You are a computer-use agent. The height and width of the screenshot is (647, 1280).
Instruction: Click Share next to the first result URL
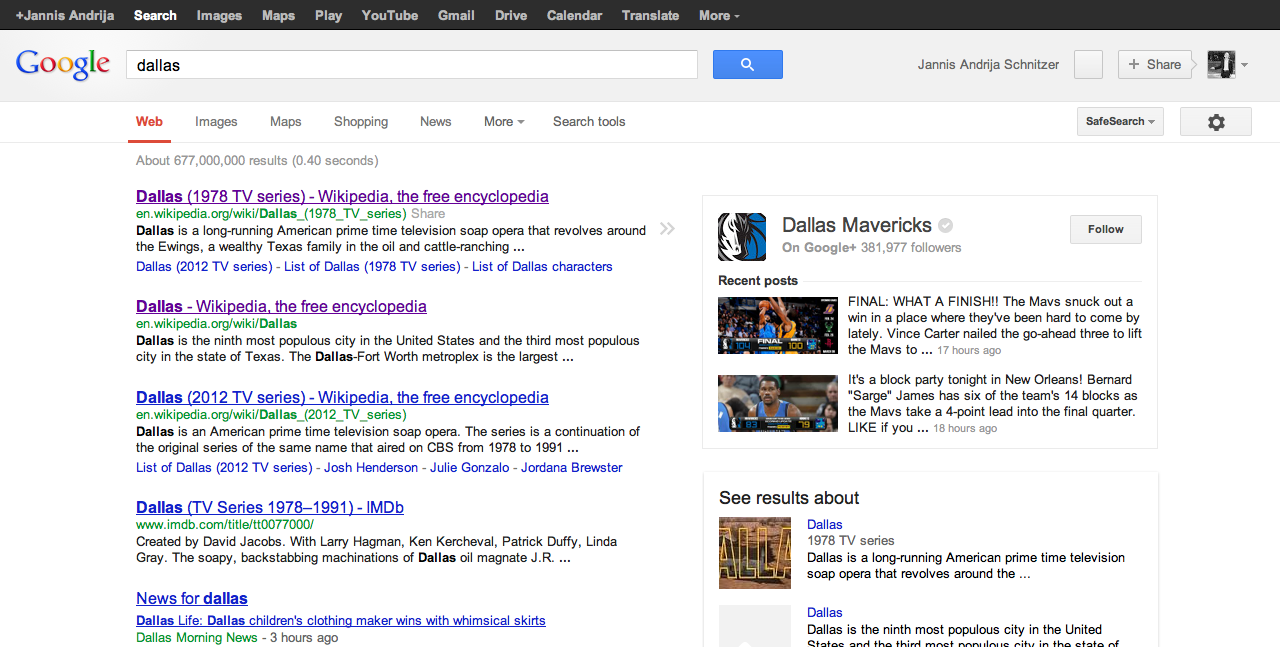[428, 213]
